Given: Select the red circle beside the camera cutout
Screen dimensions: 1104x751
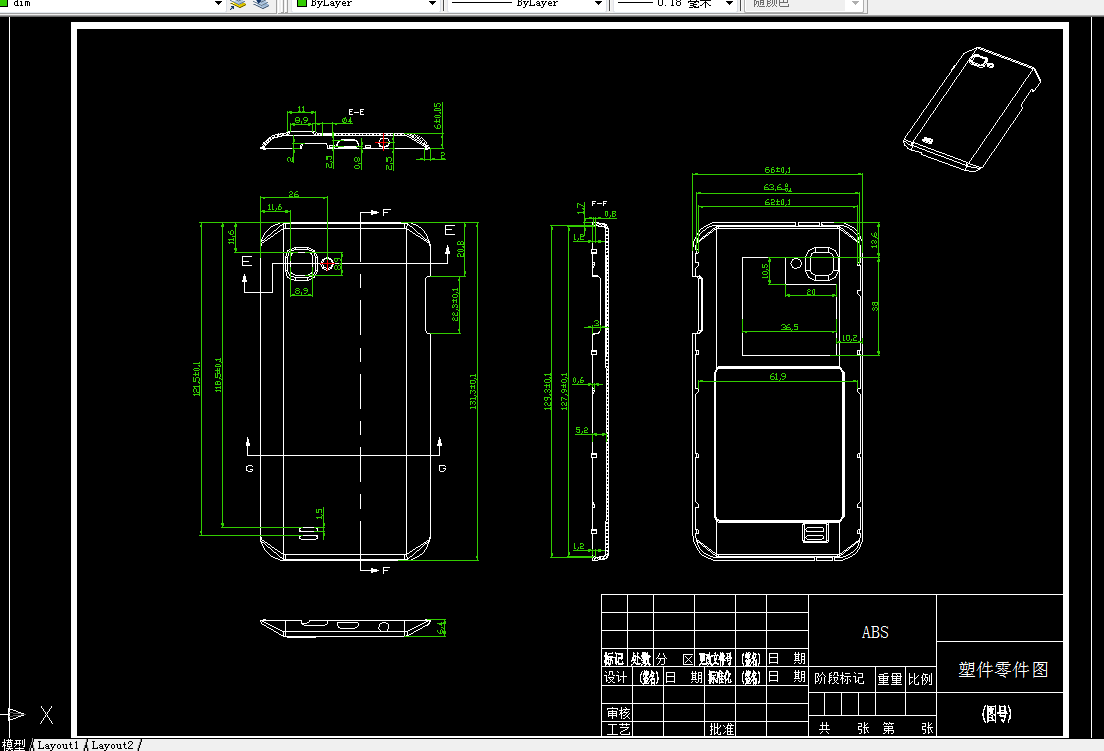Looking at the screenshot, I should [x=327, y=263].
